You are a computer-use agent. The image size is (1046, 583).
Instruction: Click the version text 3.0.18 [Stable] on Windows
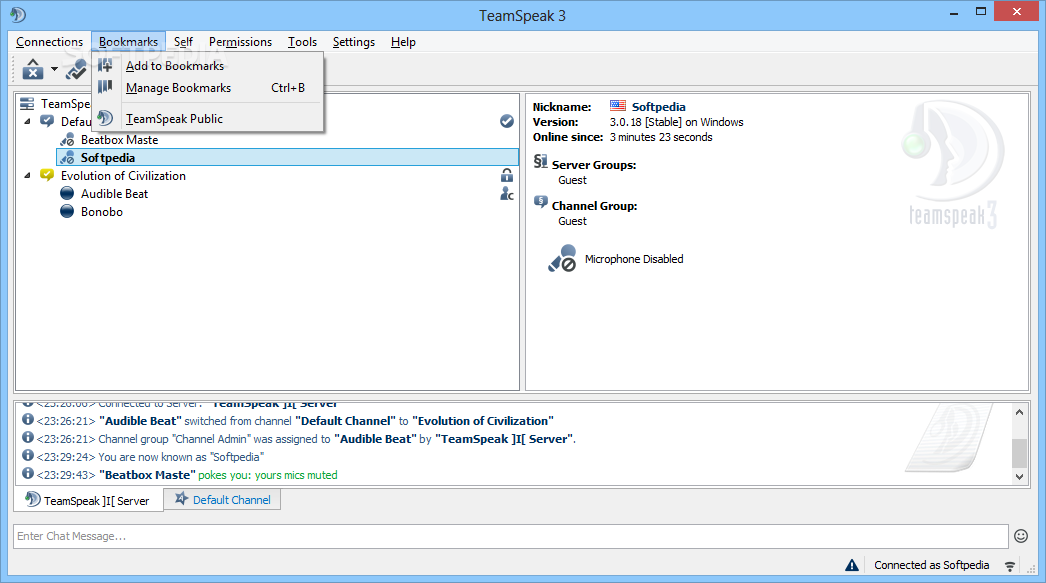pyautogui.click(x=676, y=122)
